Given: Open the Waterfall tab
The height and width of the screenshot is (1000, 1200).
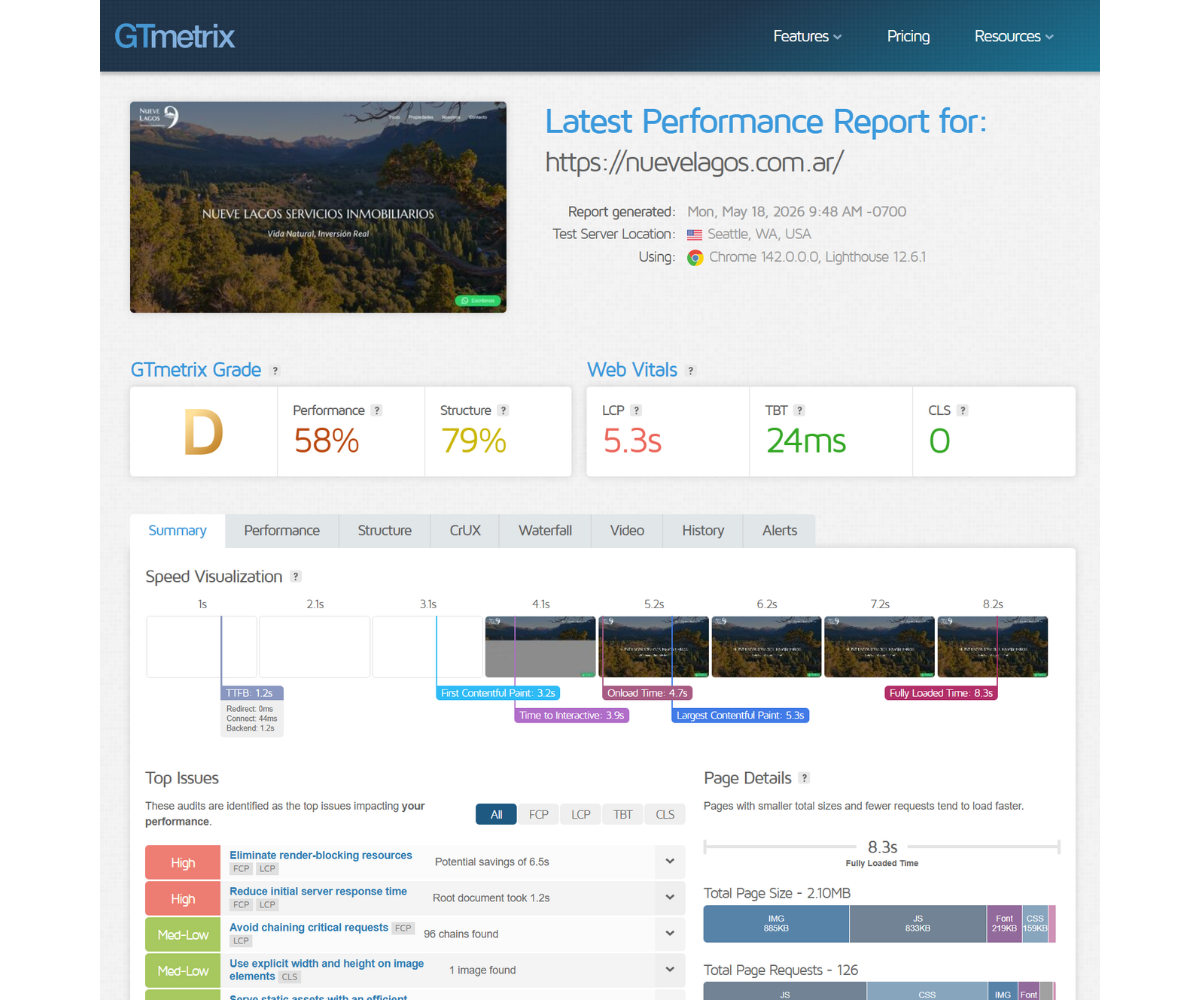Looking at the screenshot, I should pos(545,530).
